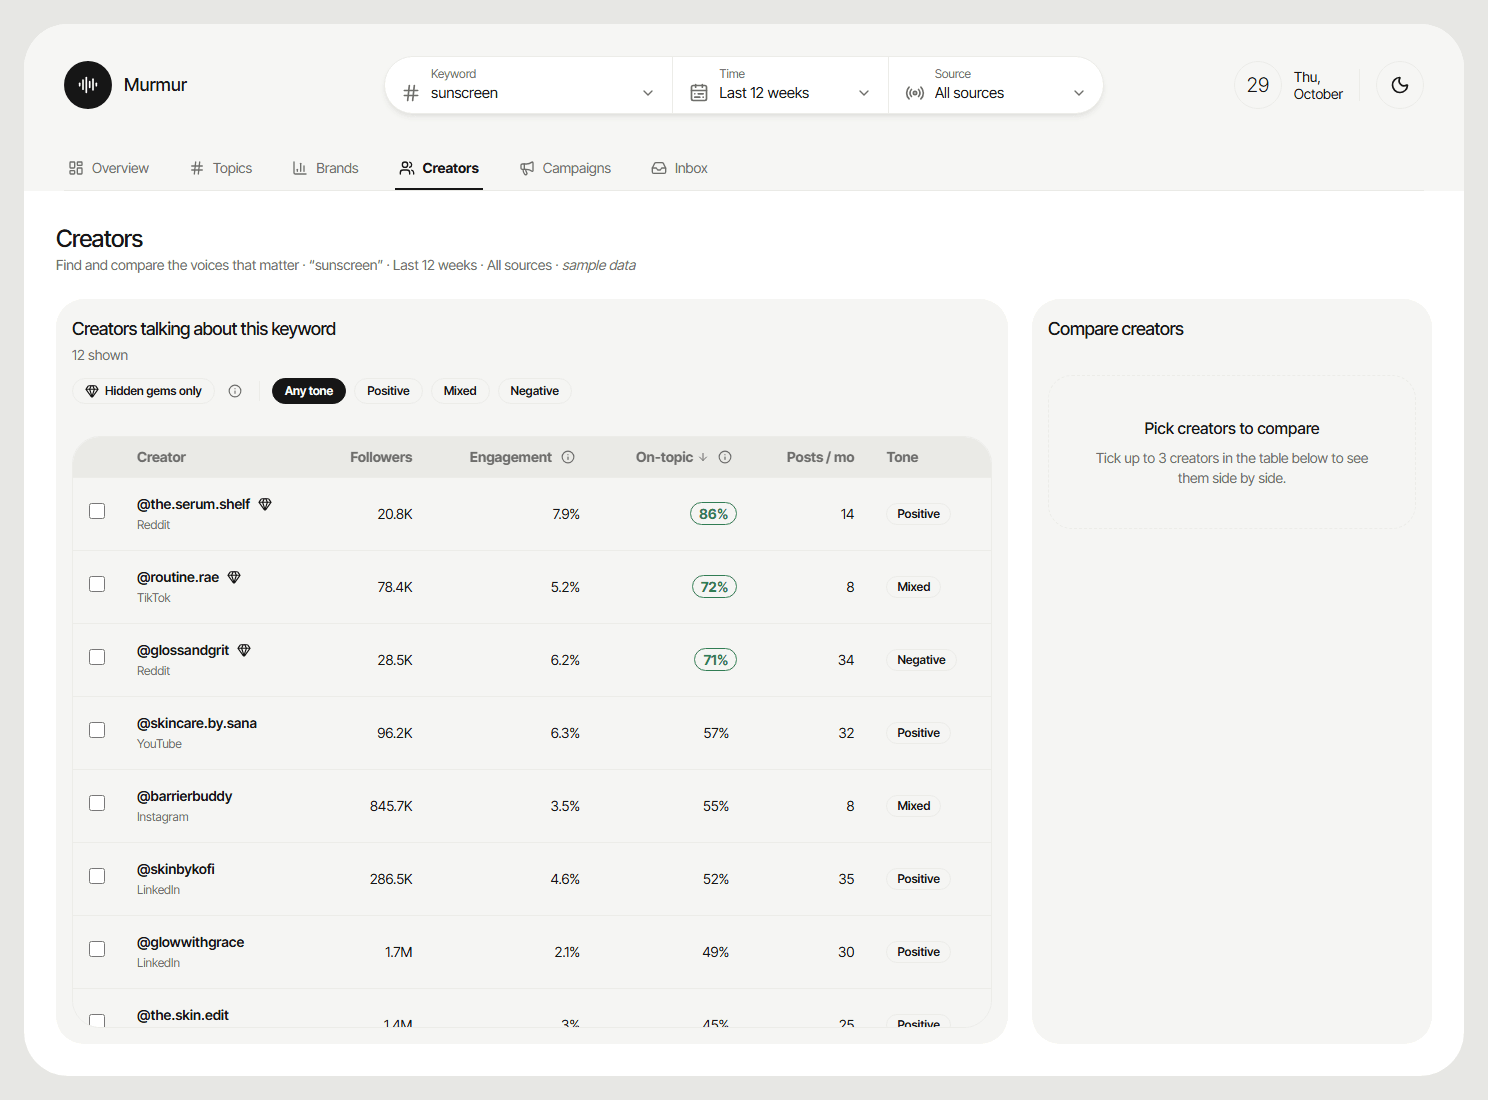The width and height of the screenshot is (1488, 1100).
Task: Enable the Hidden gems only filter
Action: pos(143,391)
